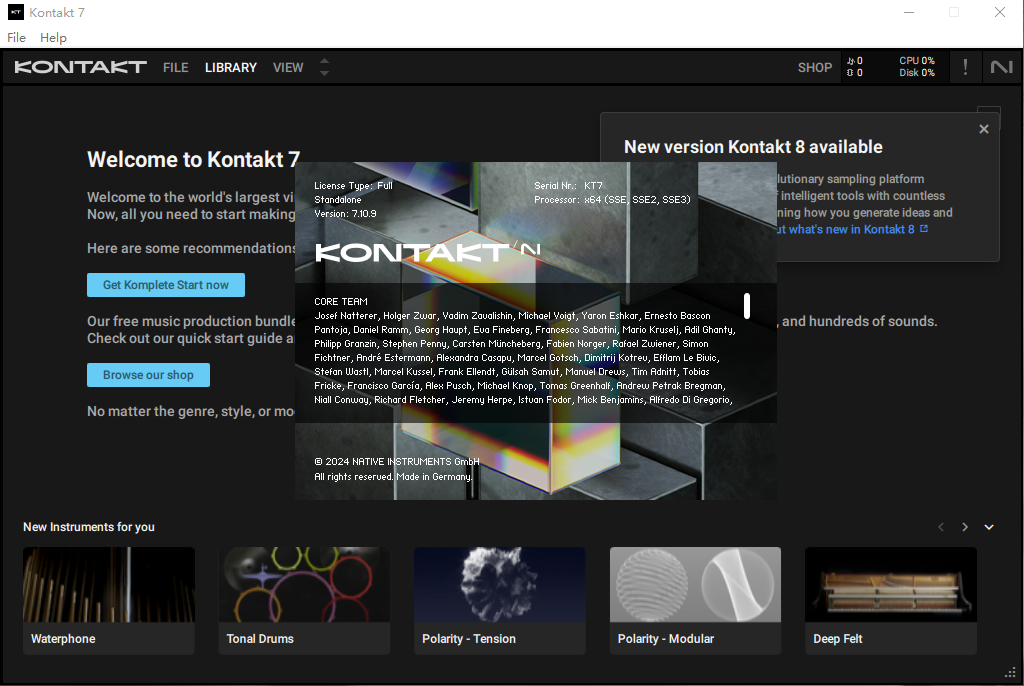Click the CORE TEAM heading in credits
This screenshot has width=1024, height=686.
point(341,302)
